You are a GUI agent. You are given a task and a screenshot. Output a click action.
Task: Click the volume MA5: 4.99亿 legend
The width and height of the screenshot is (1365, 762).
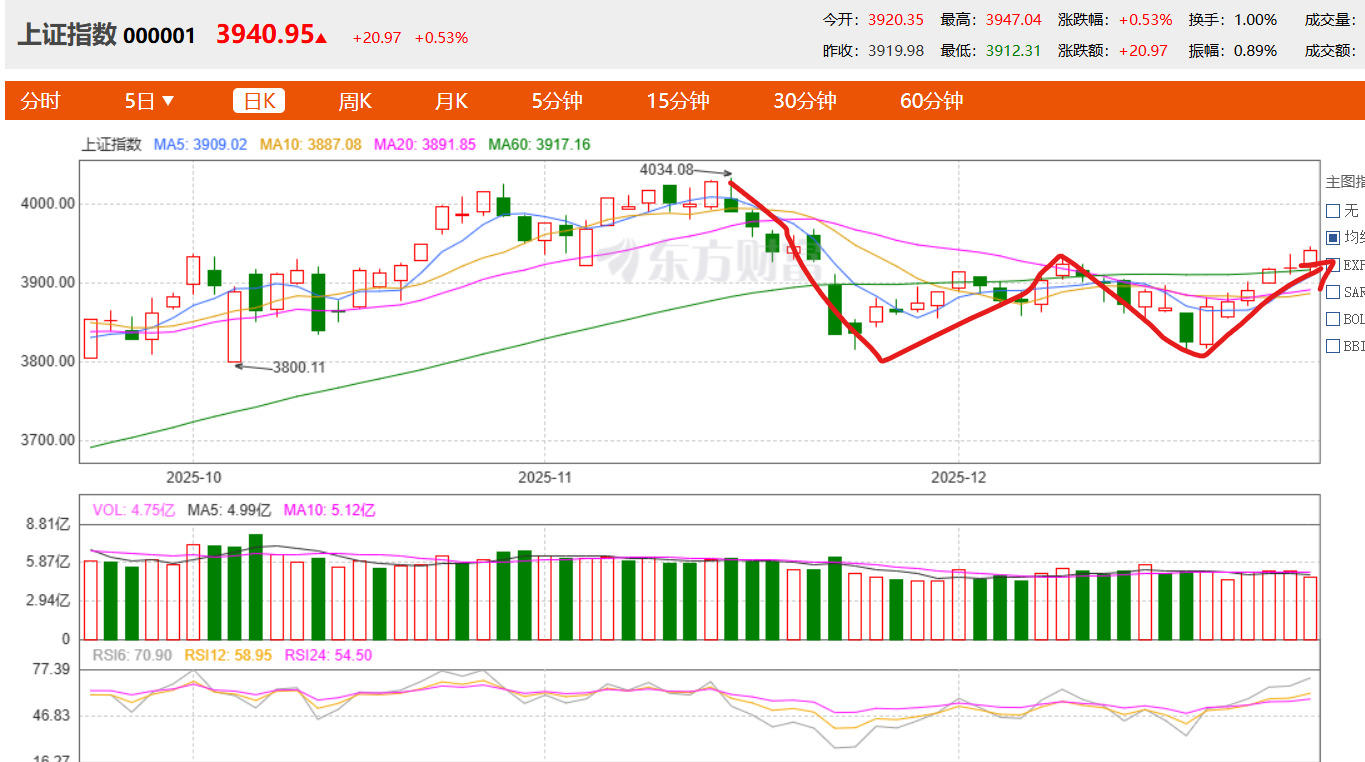pos(229,509)
